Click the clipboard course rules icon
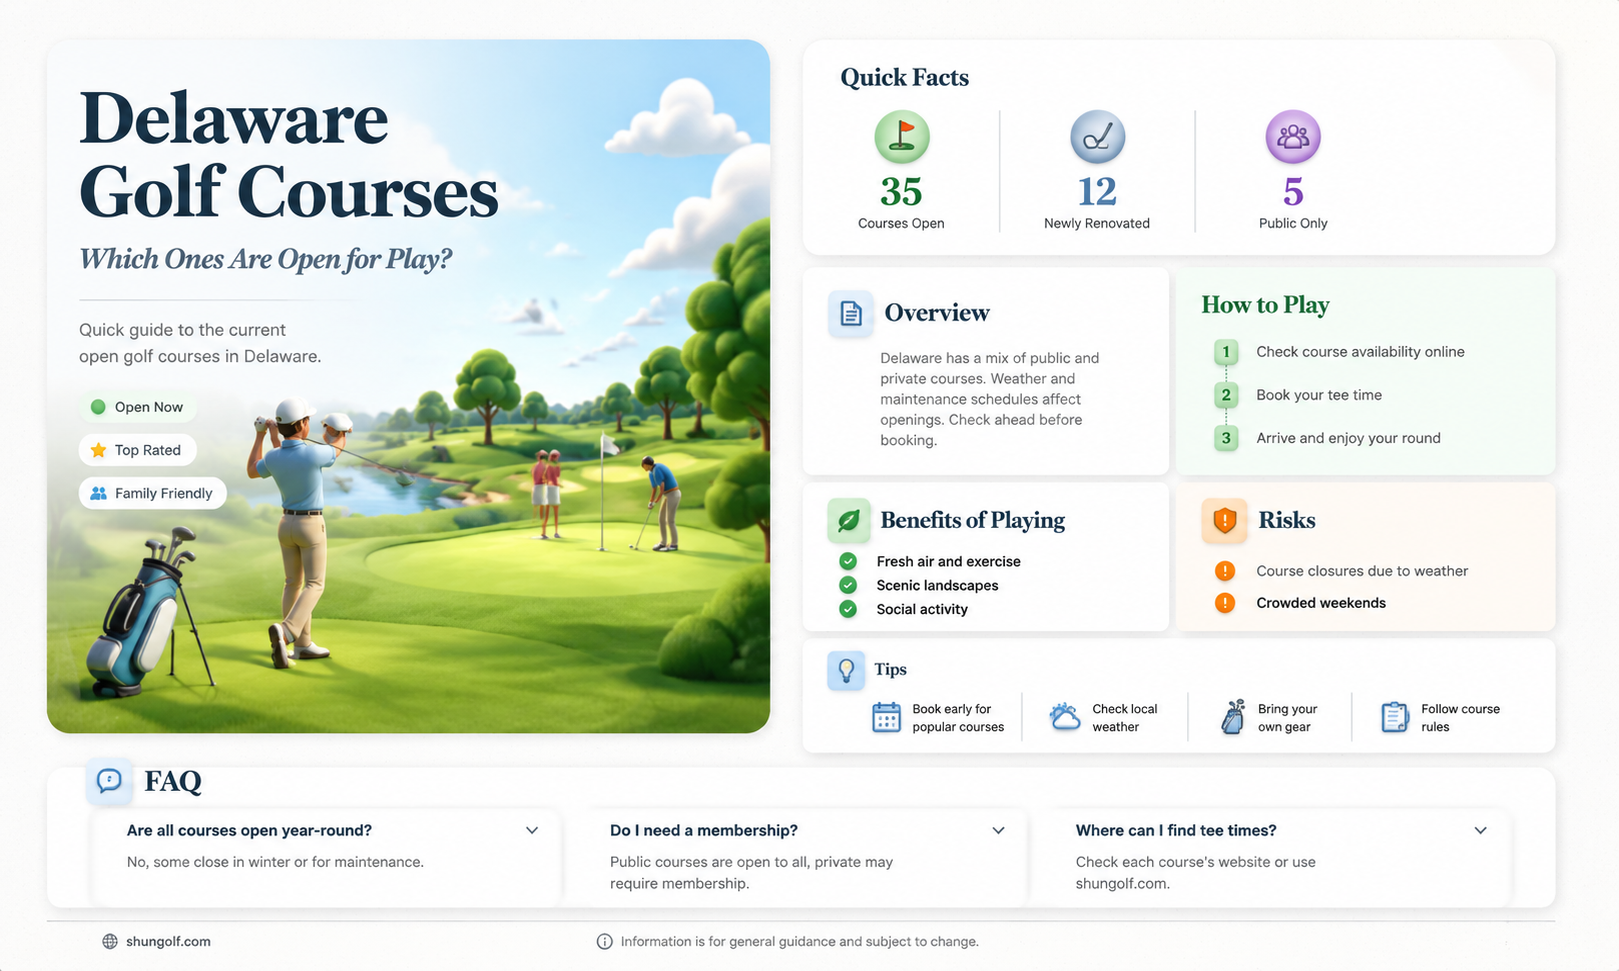This screenshot has width=1619, height=971. (x=1394, y=717)
